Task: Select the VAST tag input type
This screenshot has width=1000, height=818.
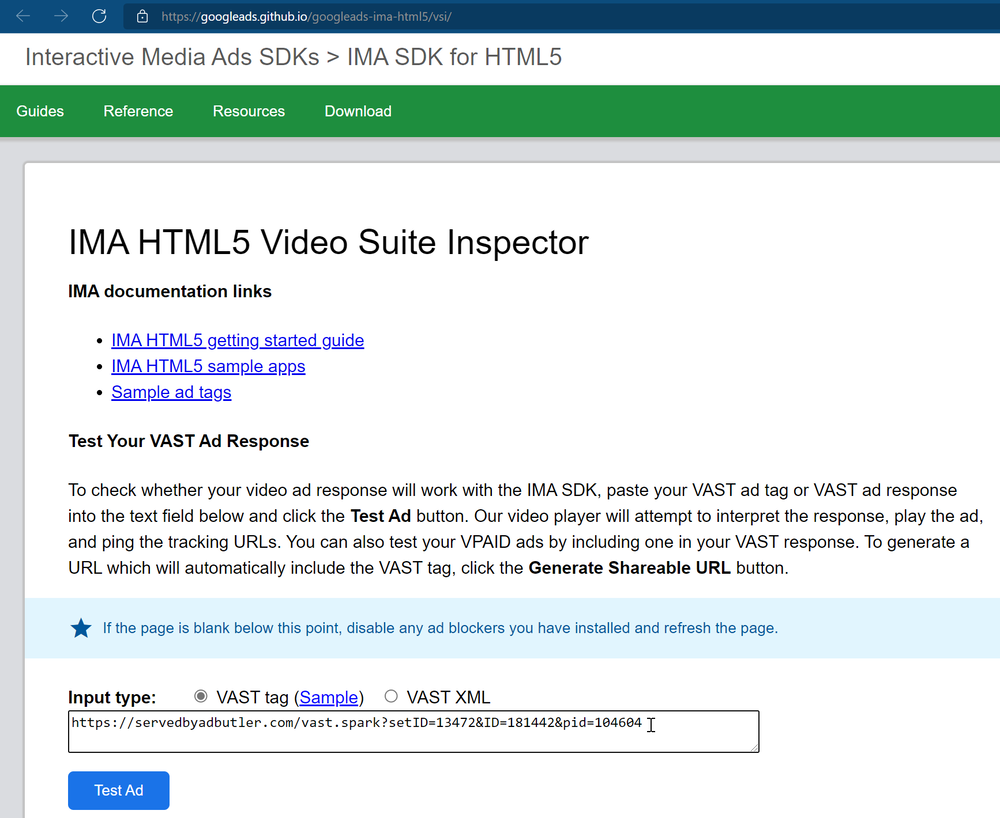Action: click(x=201, y=696)
